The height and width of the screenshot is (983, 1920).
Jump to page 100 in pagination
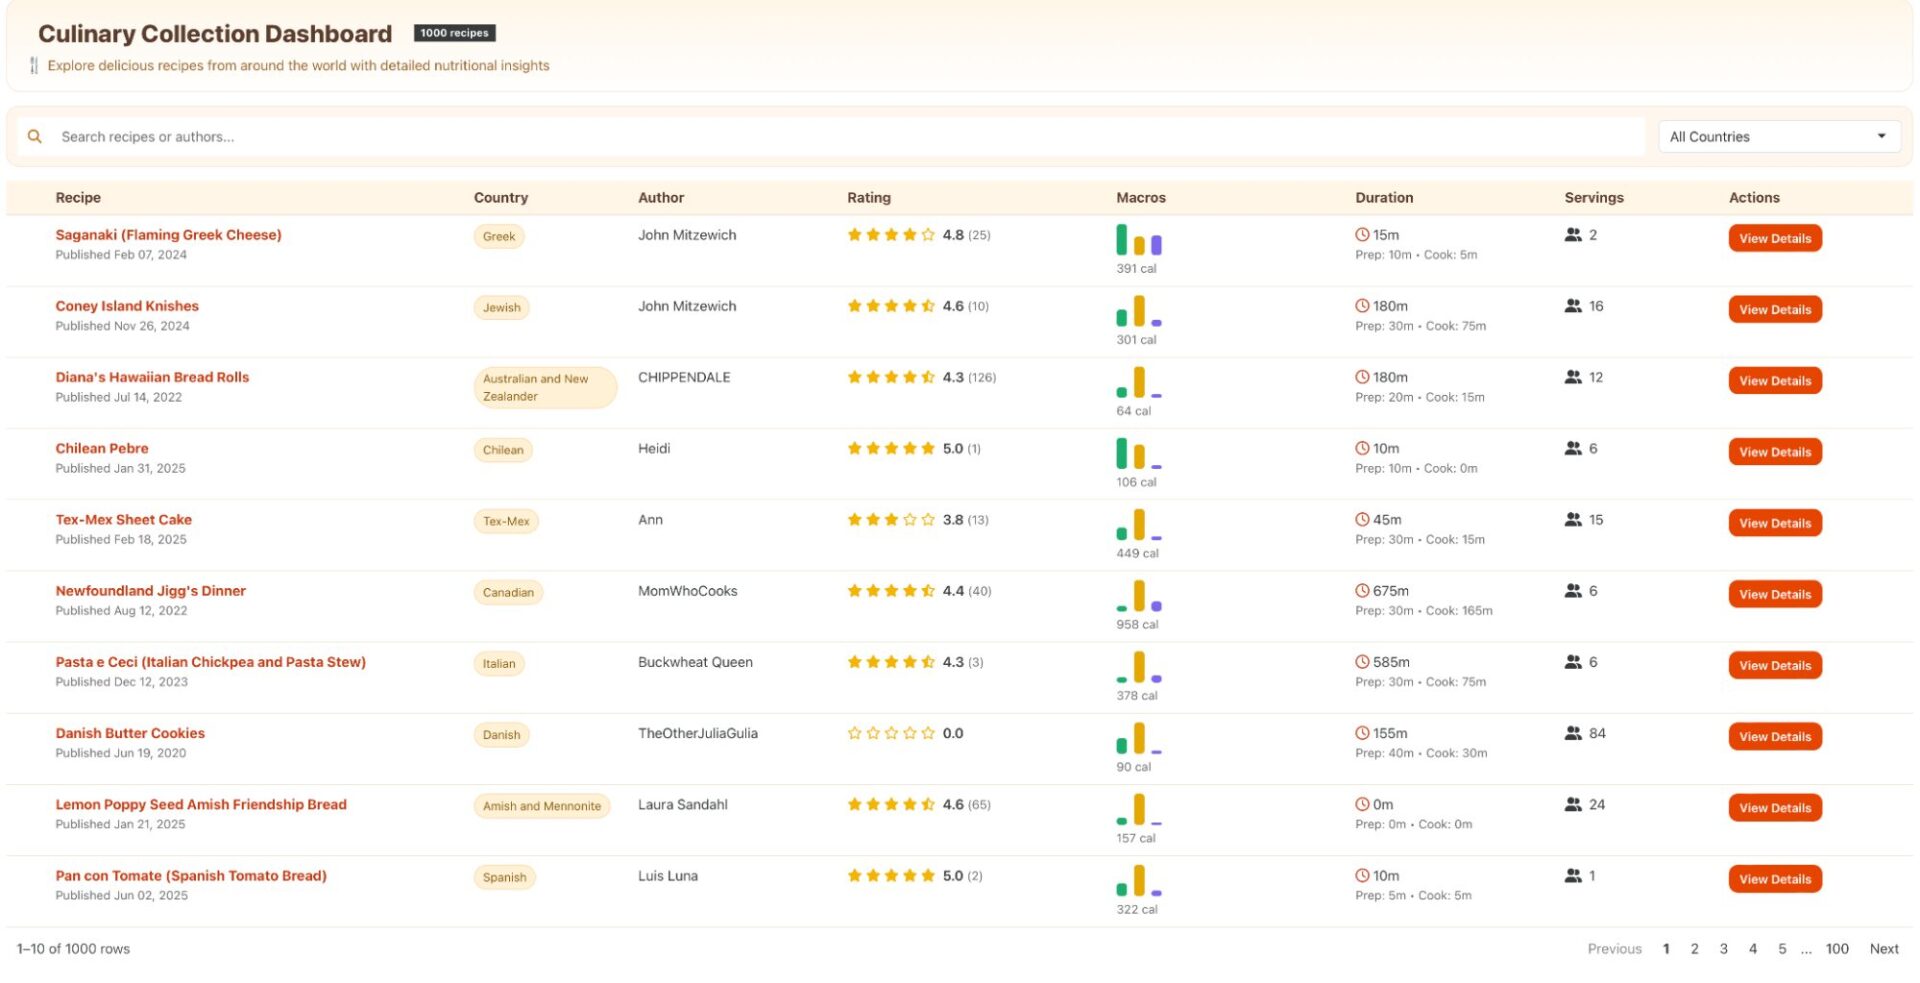point(1836,949)
